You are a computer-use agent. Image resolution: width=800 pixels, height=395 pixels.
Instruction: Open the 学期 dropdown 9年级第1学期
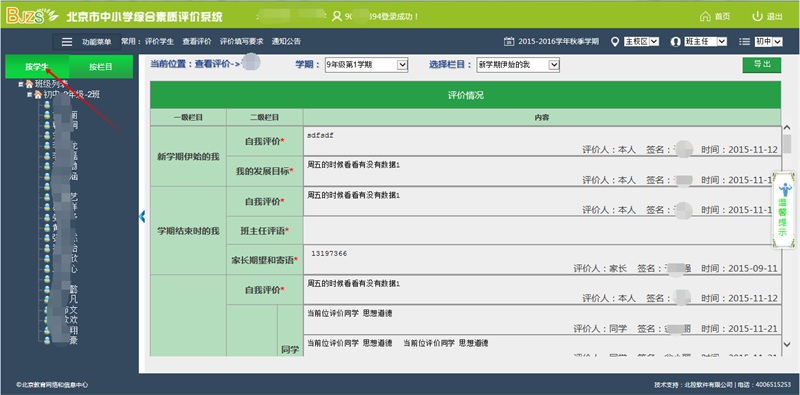(x=366, y=65)
